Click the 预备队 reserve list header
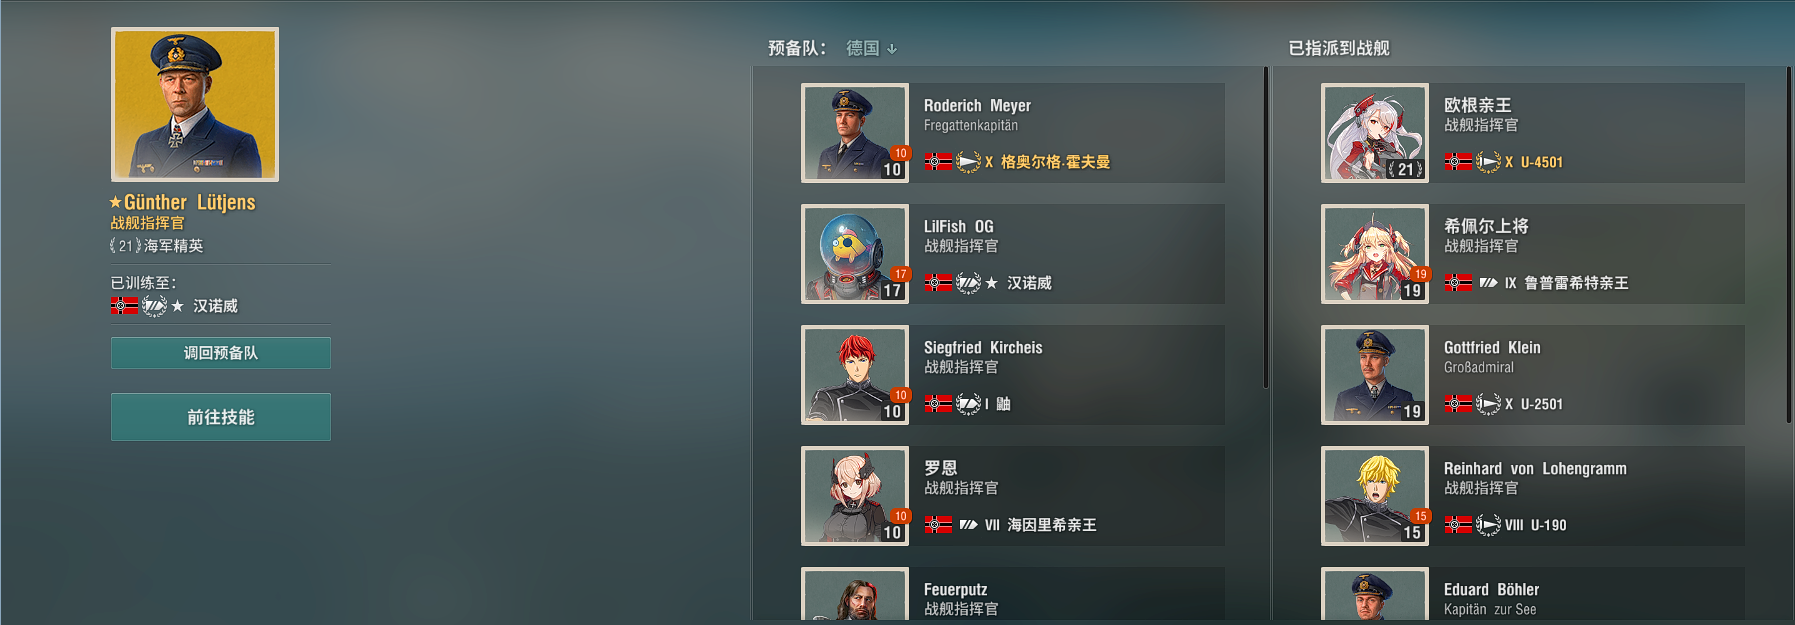Image resolution: width=1795 pixels, height=625 pixels. click(797, 48)
